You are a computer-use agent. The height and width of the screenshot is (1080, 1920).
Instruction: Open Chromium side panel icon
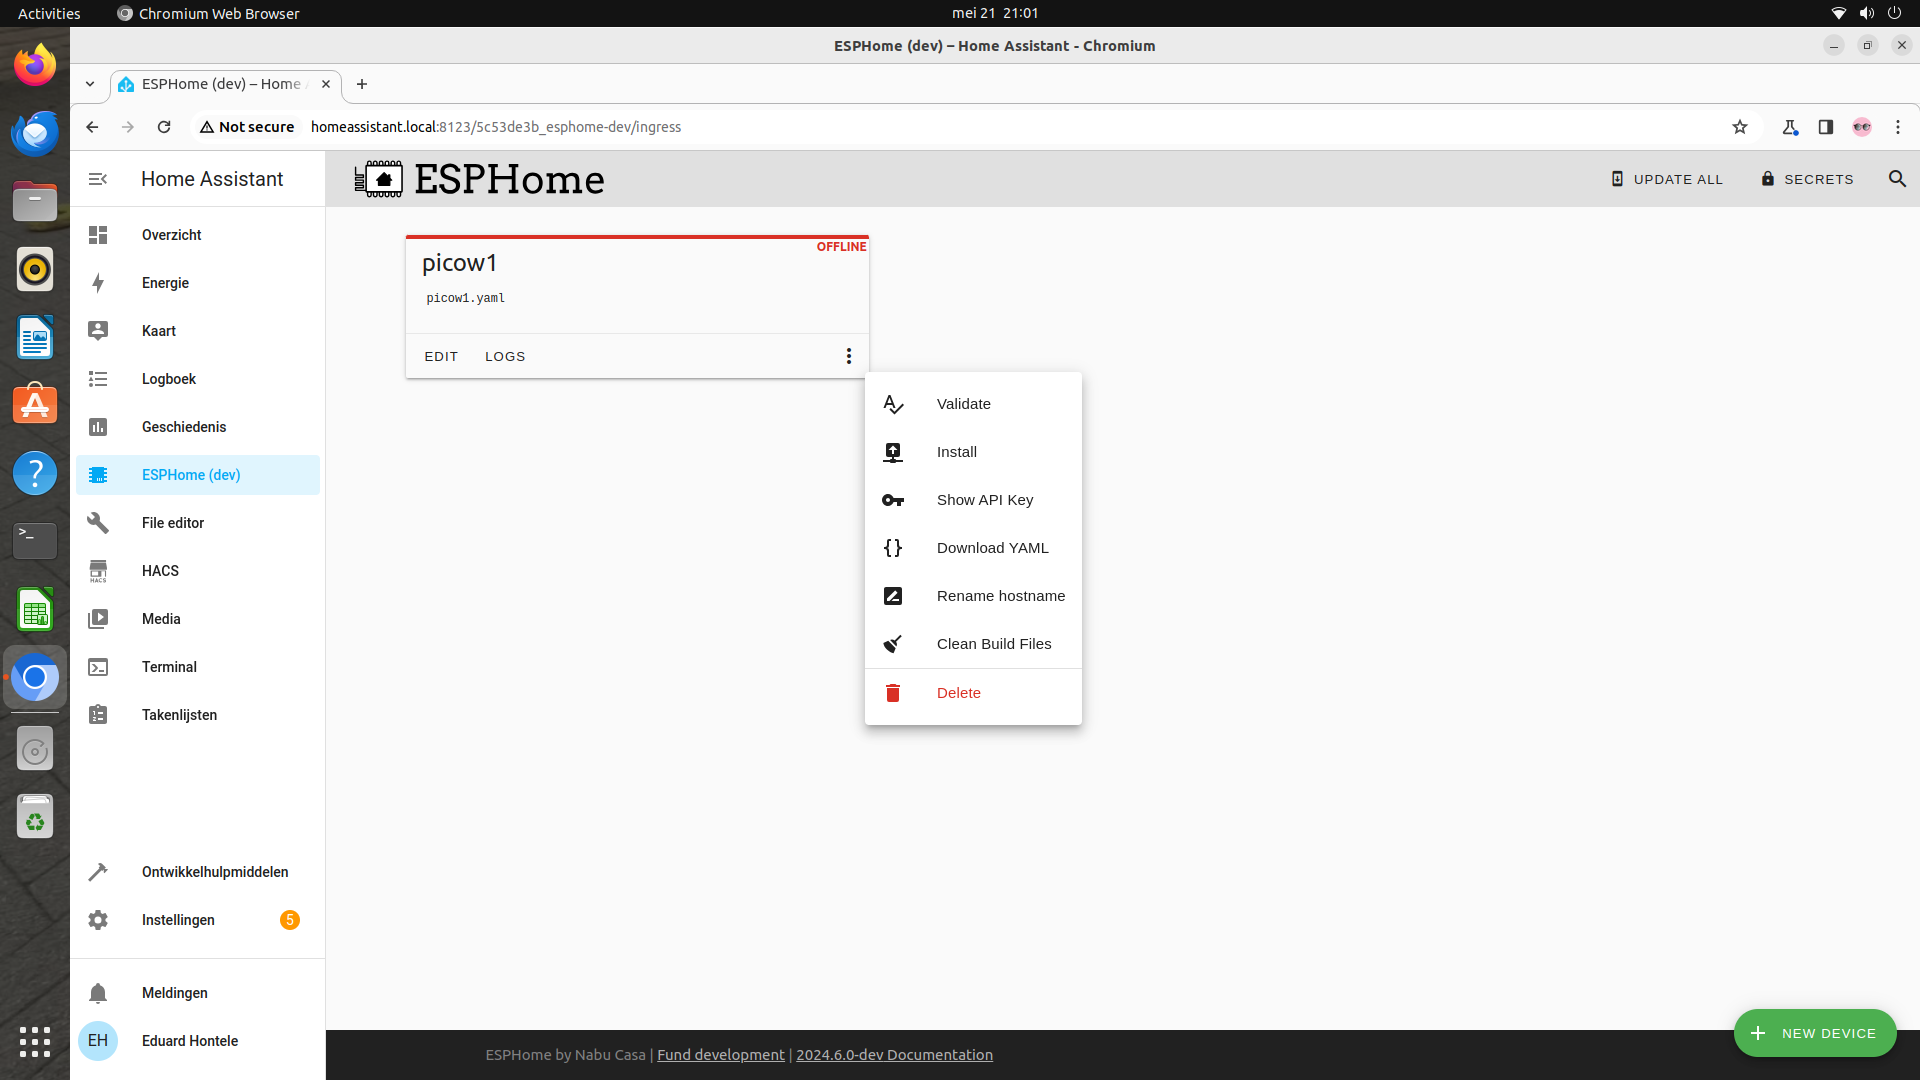[x=1826, y=127]
